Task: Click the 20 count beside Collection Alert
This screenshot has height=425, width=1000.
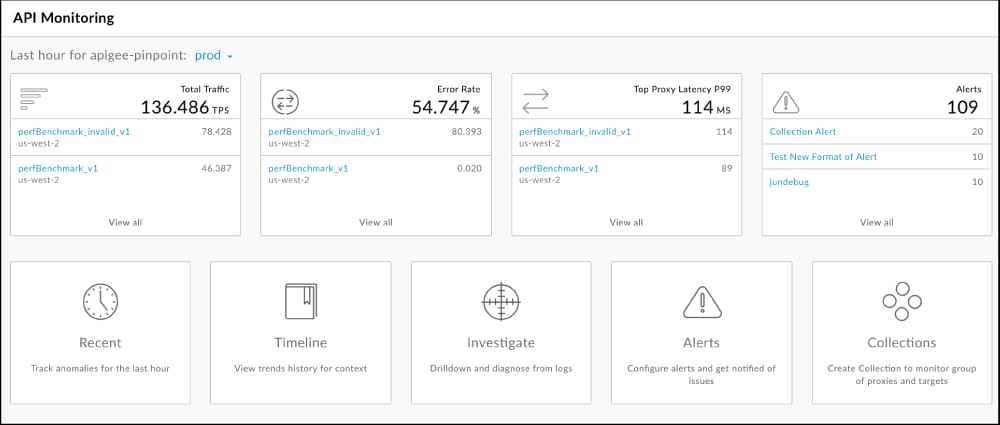Action: tap(976, 132)
